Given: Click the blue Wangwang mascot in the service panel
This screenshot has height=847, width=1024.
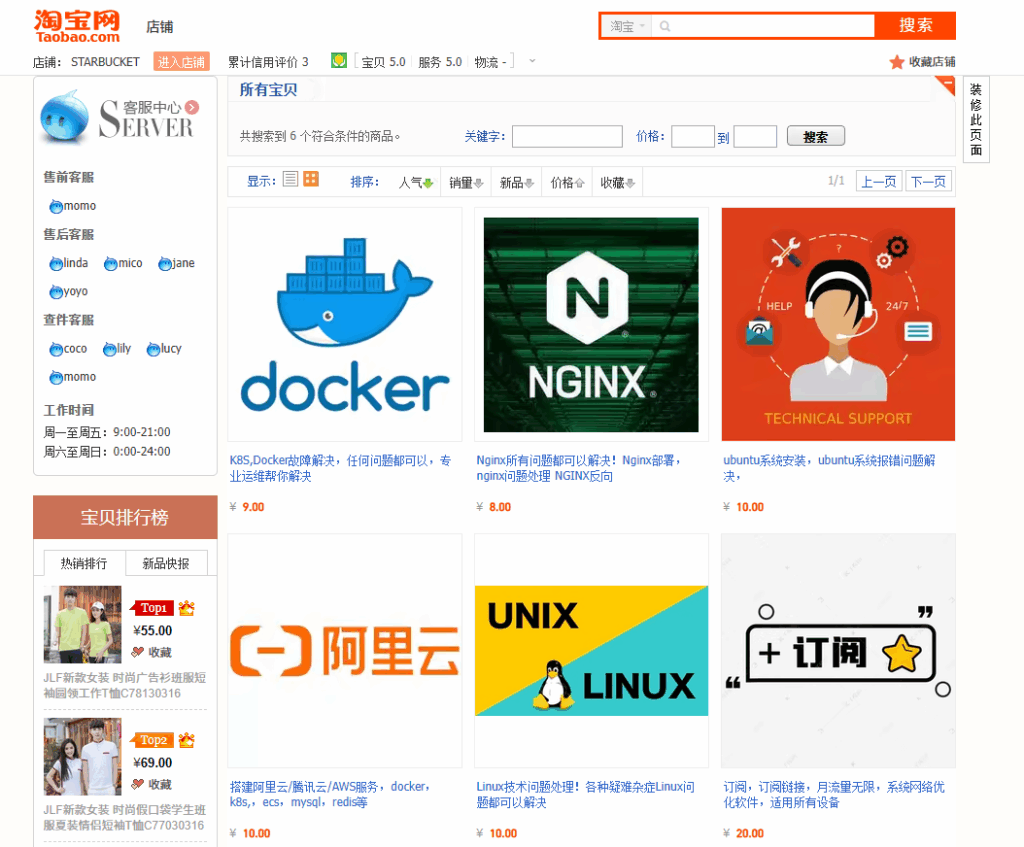Looking at the screenshot, I should (64, 117).
